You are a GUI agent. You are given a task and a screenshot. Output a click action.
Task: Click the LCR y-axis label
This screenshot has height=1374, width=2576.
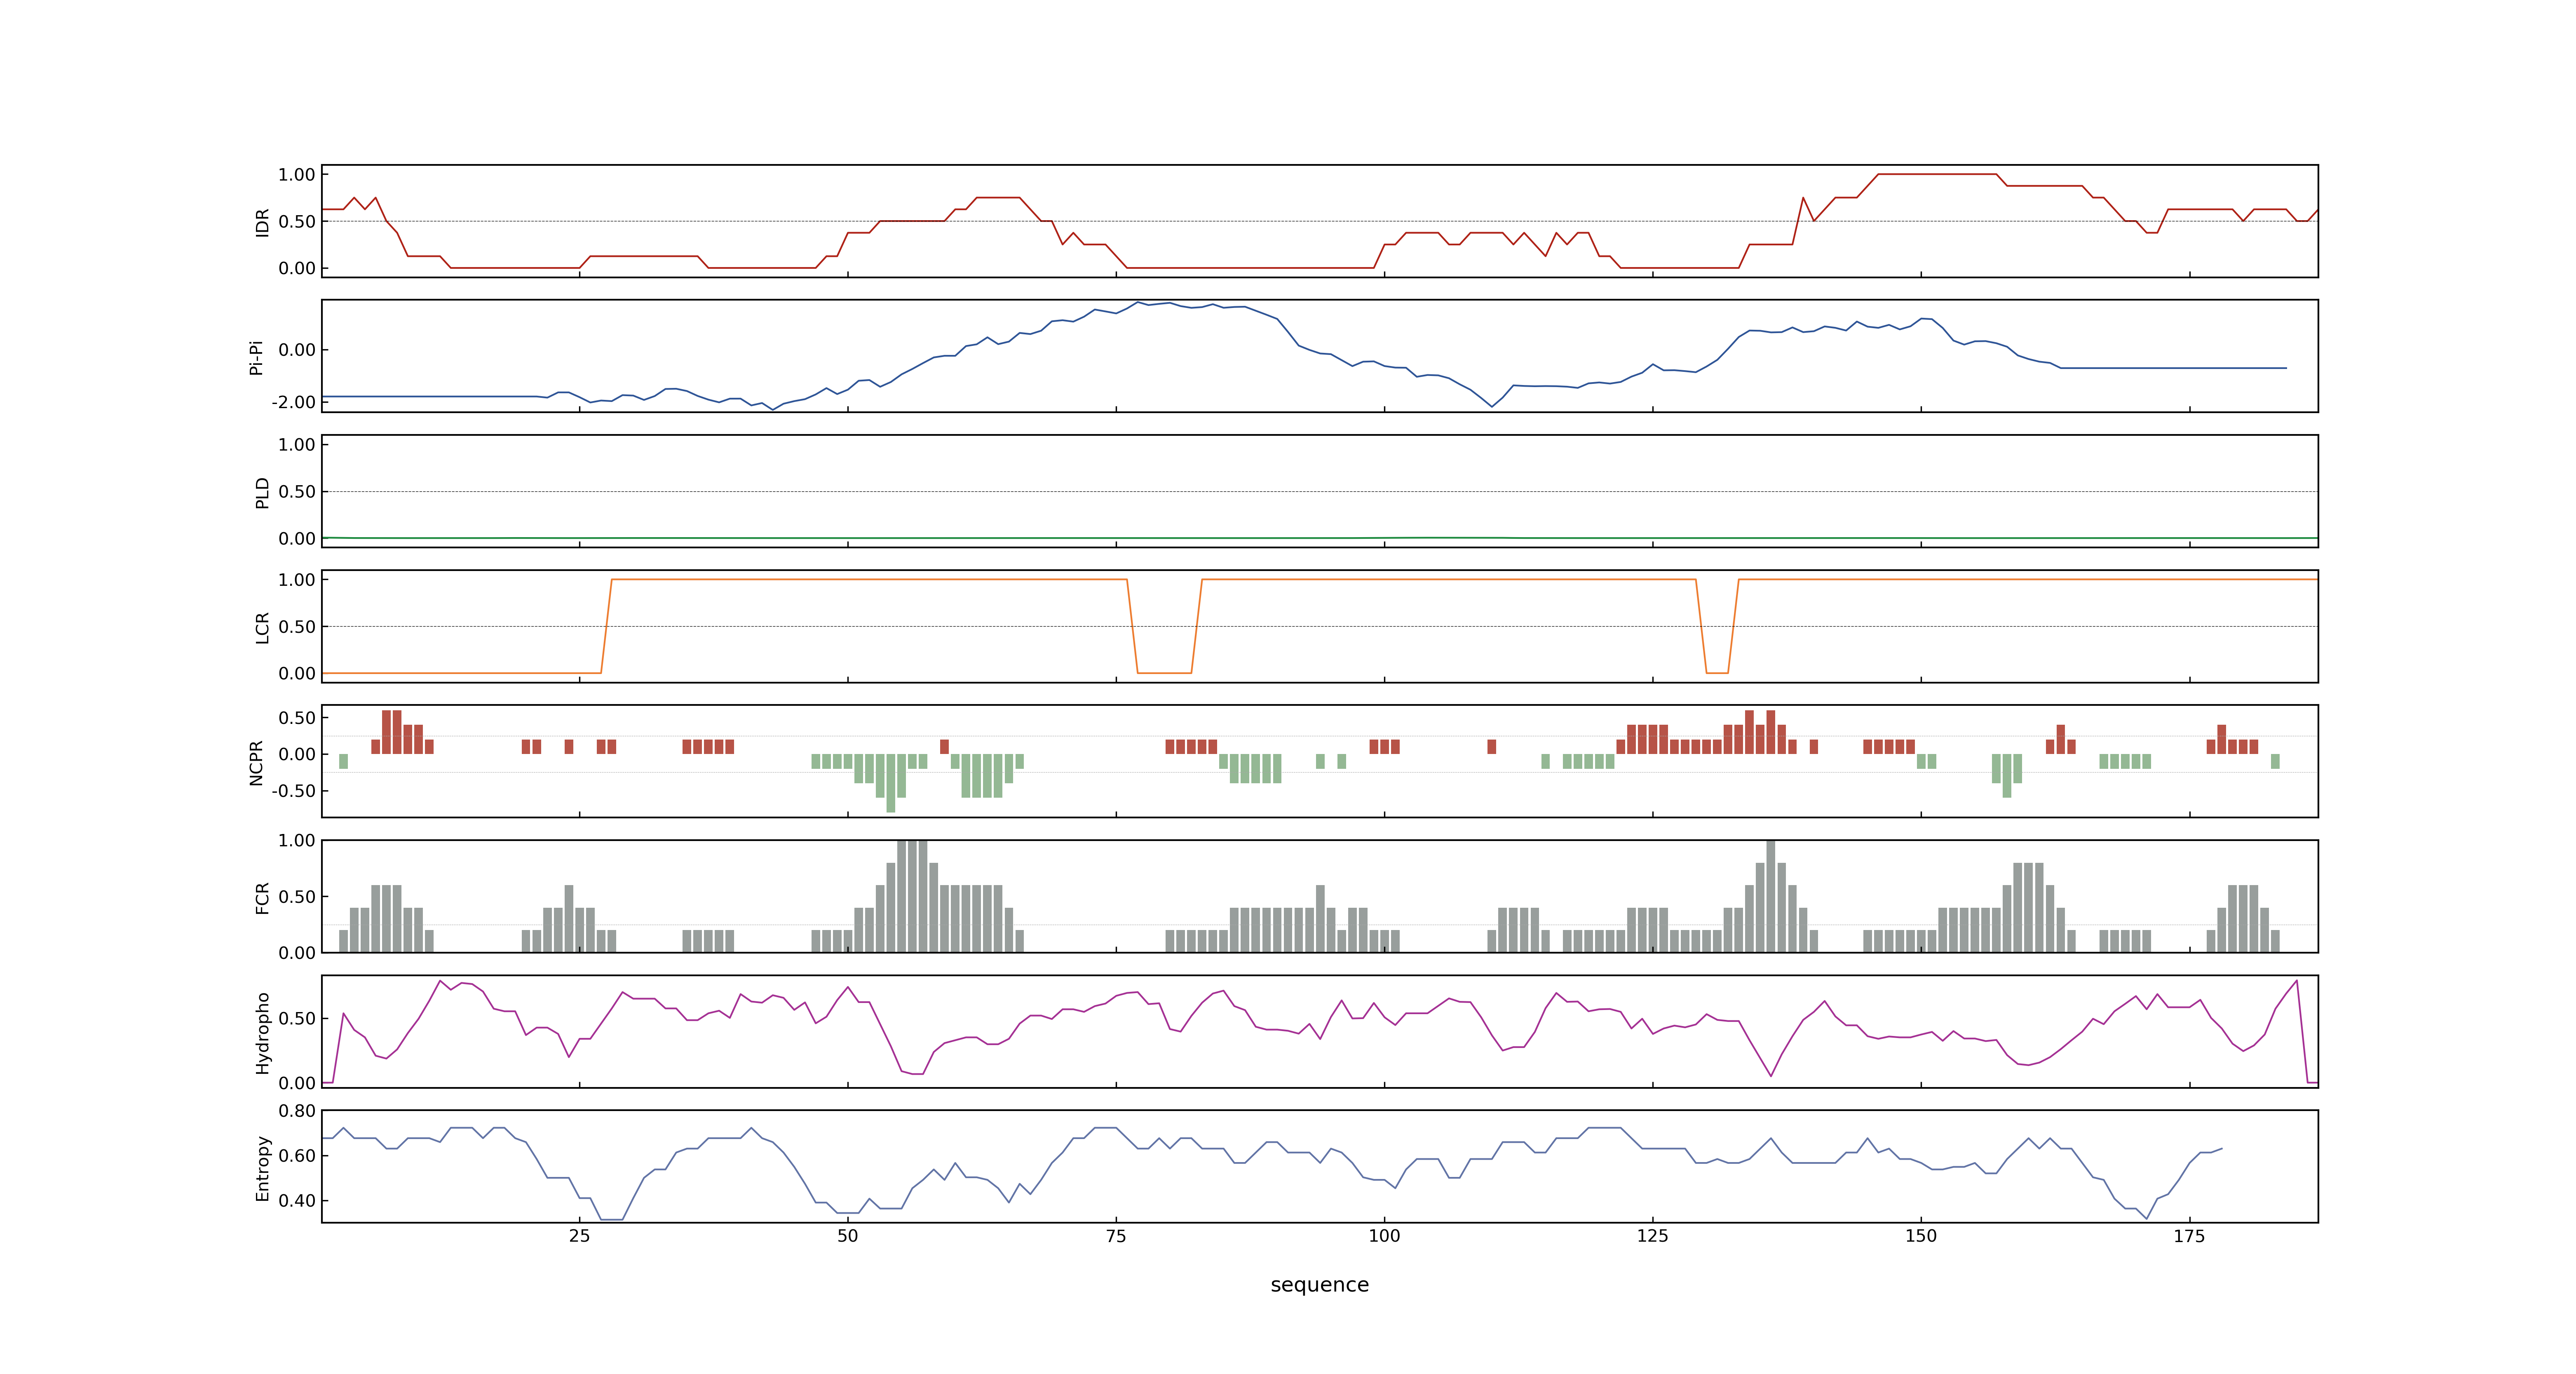point(262,627)
